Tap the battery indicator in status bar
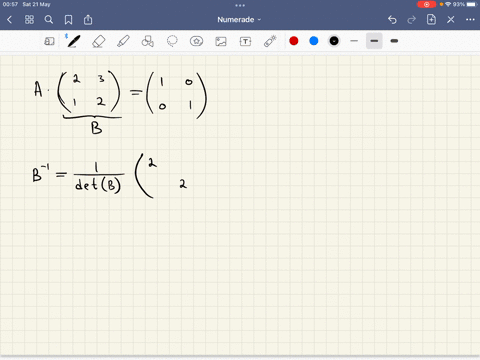The image size is (480, 360). (471, 4)
